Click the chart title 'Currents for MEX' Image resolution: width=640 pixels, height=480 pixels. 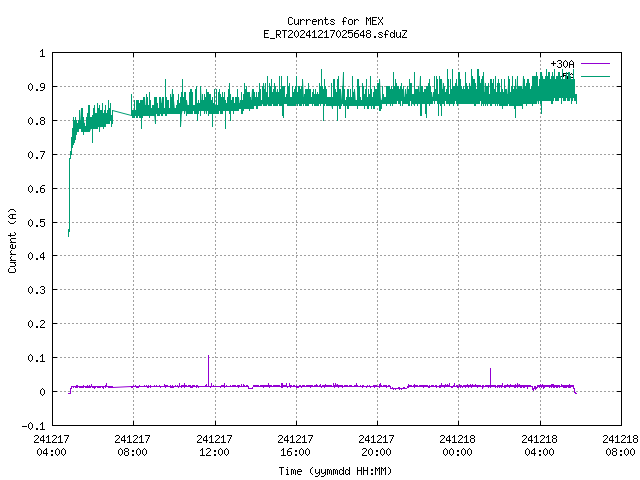335,21
